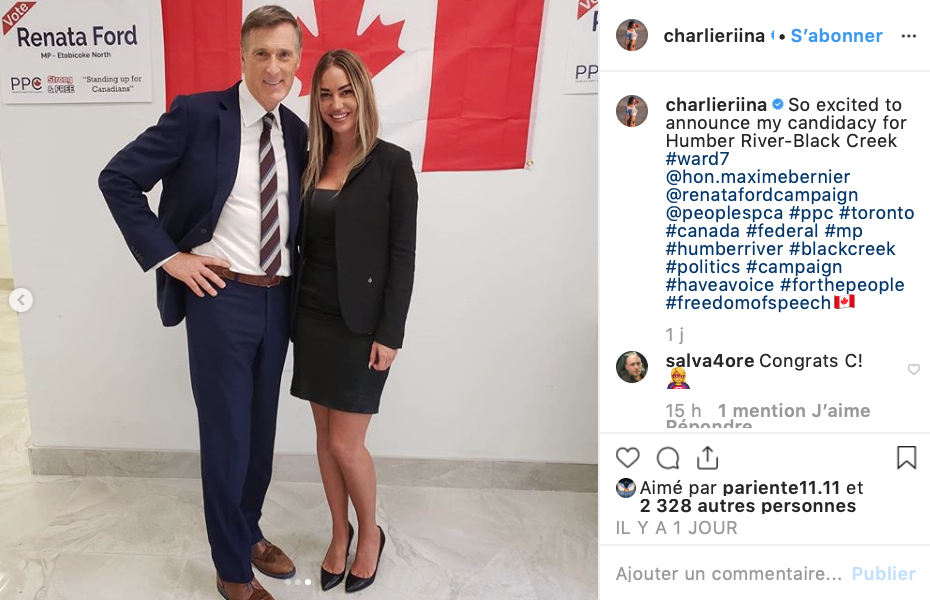This screenshot has width=930, height=600.
Task: Open charlieriina profile picture in header
Action: pos(632,35)
